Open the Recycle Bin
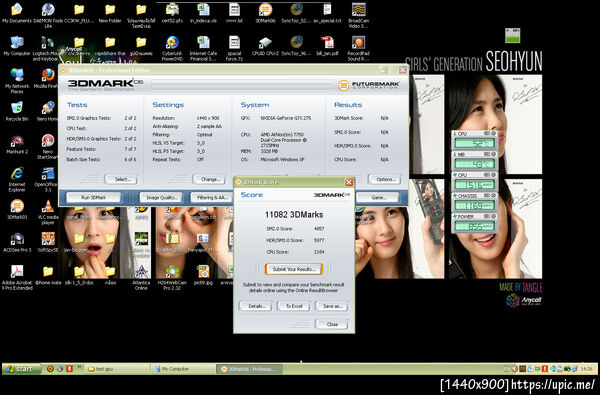The image size is (600, 395). 17,111
